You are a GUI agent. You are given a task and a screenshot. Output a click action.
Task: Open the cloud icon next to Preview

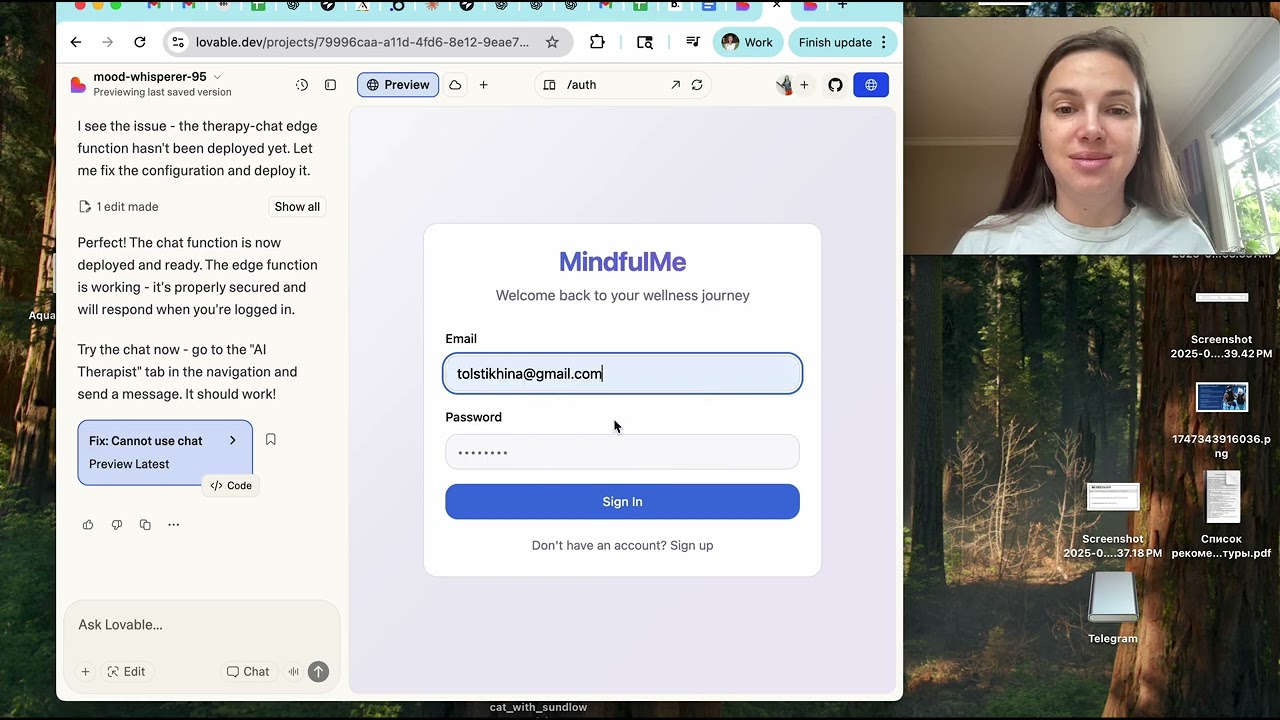pyautogui.click(x=455, y=85)
